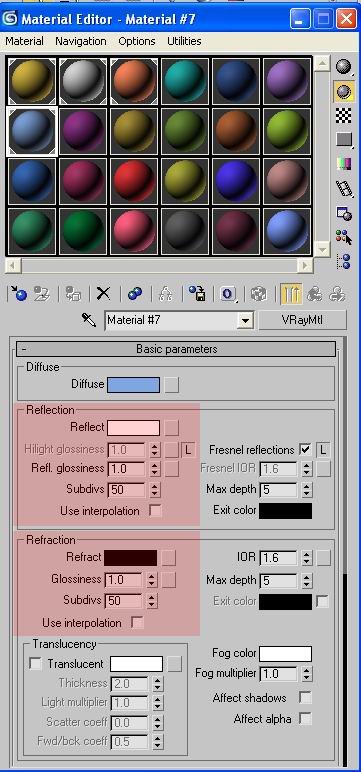Viewport: 361px width, 772px height.
Task: Click Put Material to Scene icon
Action: point(43,294)
